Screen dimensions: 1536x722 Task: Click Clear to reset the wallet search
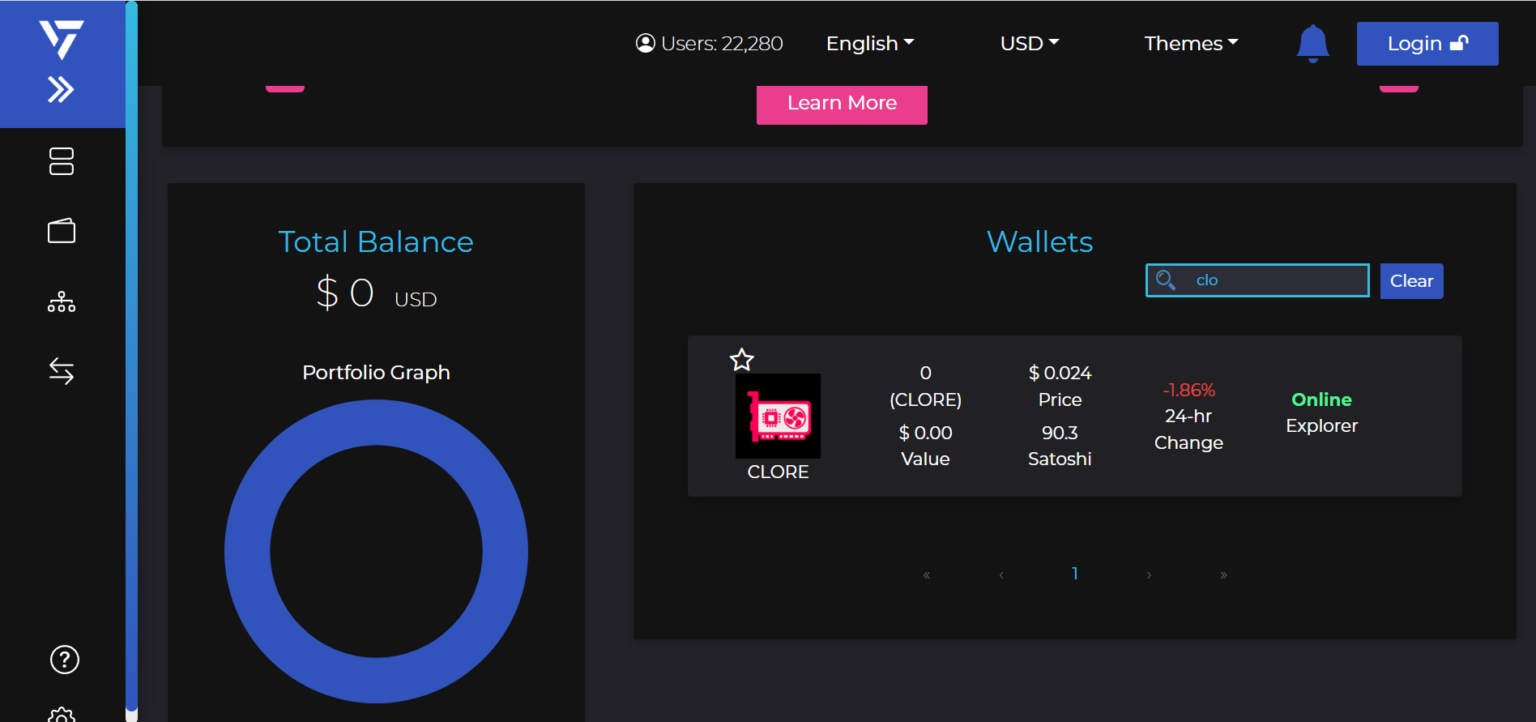[1411, 280]
